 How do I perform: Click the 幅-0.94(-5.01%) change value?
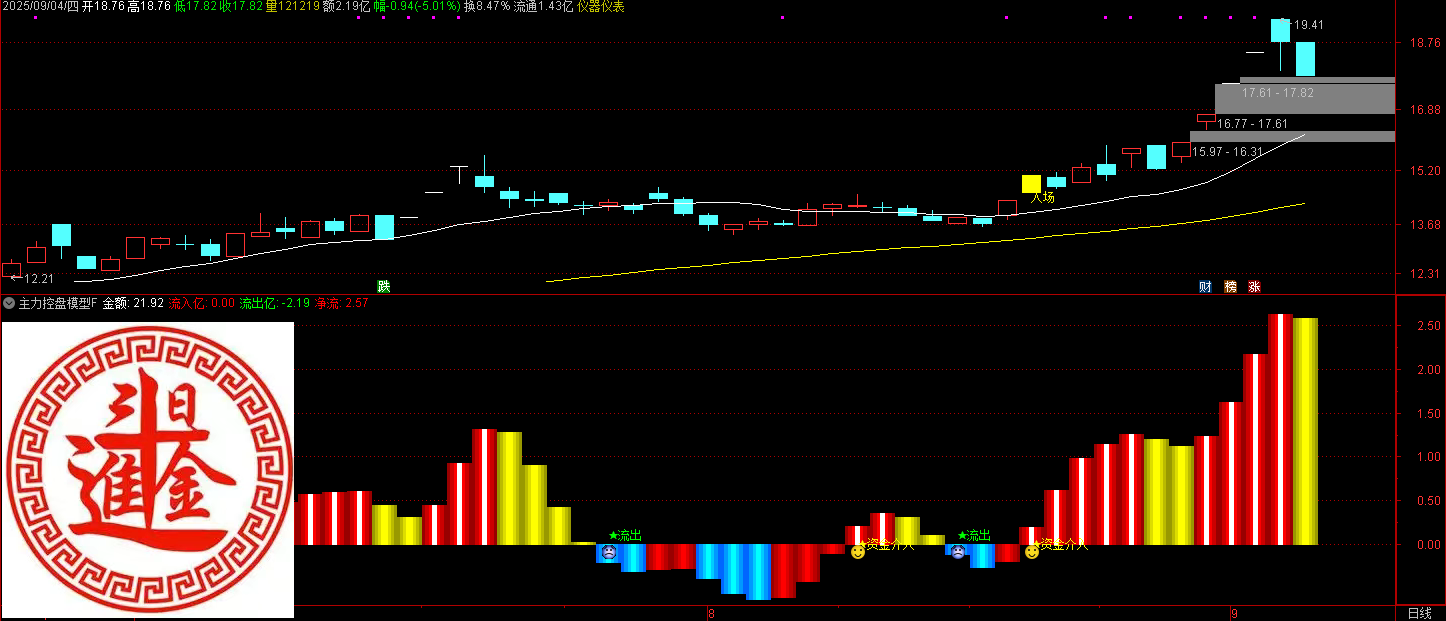[417, 6]
